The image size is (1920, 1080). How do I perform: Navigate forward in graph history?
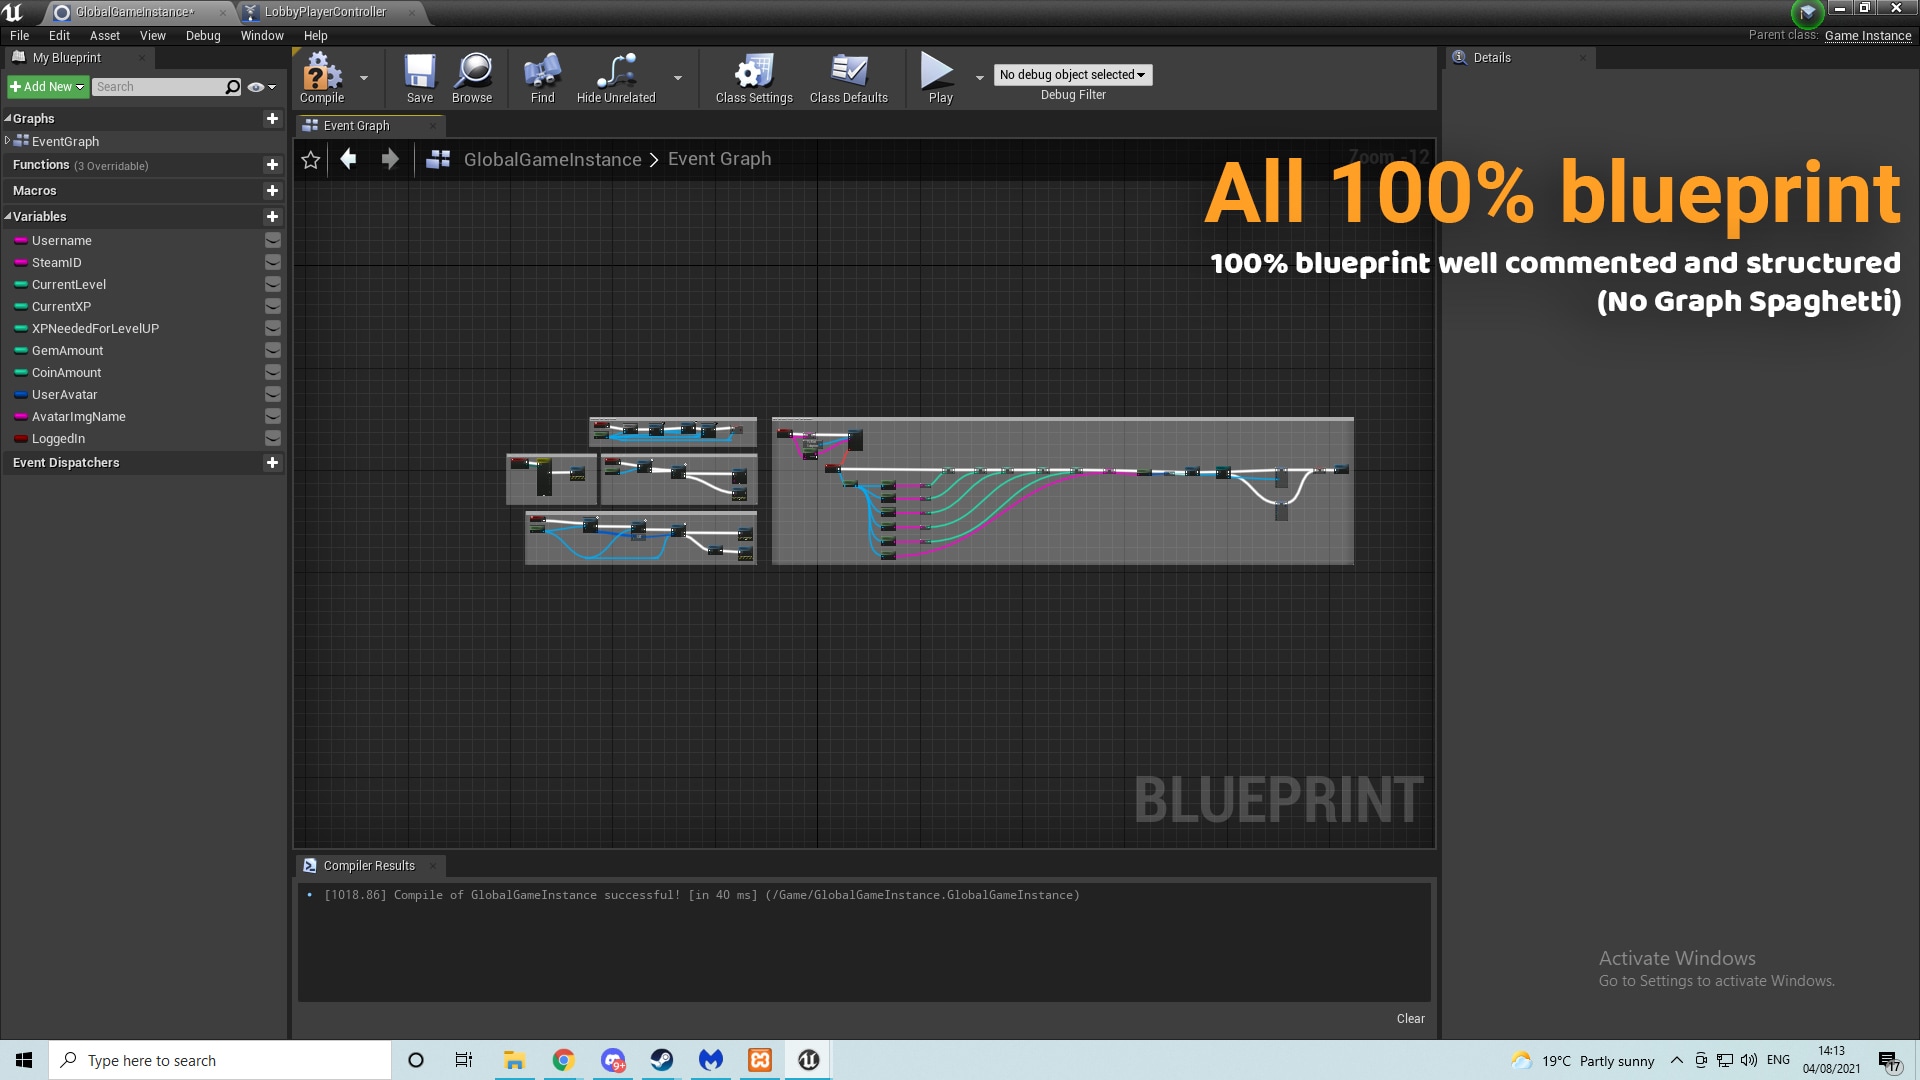click(390, 159)
